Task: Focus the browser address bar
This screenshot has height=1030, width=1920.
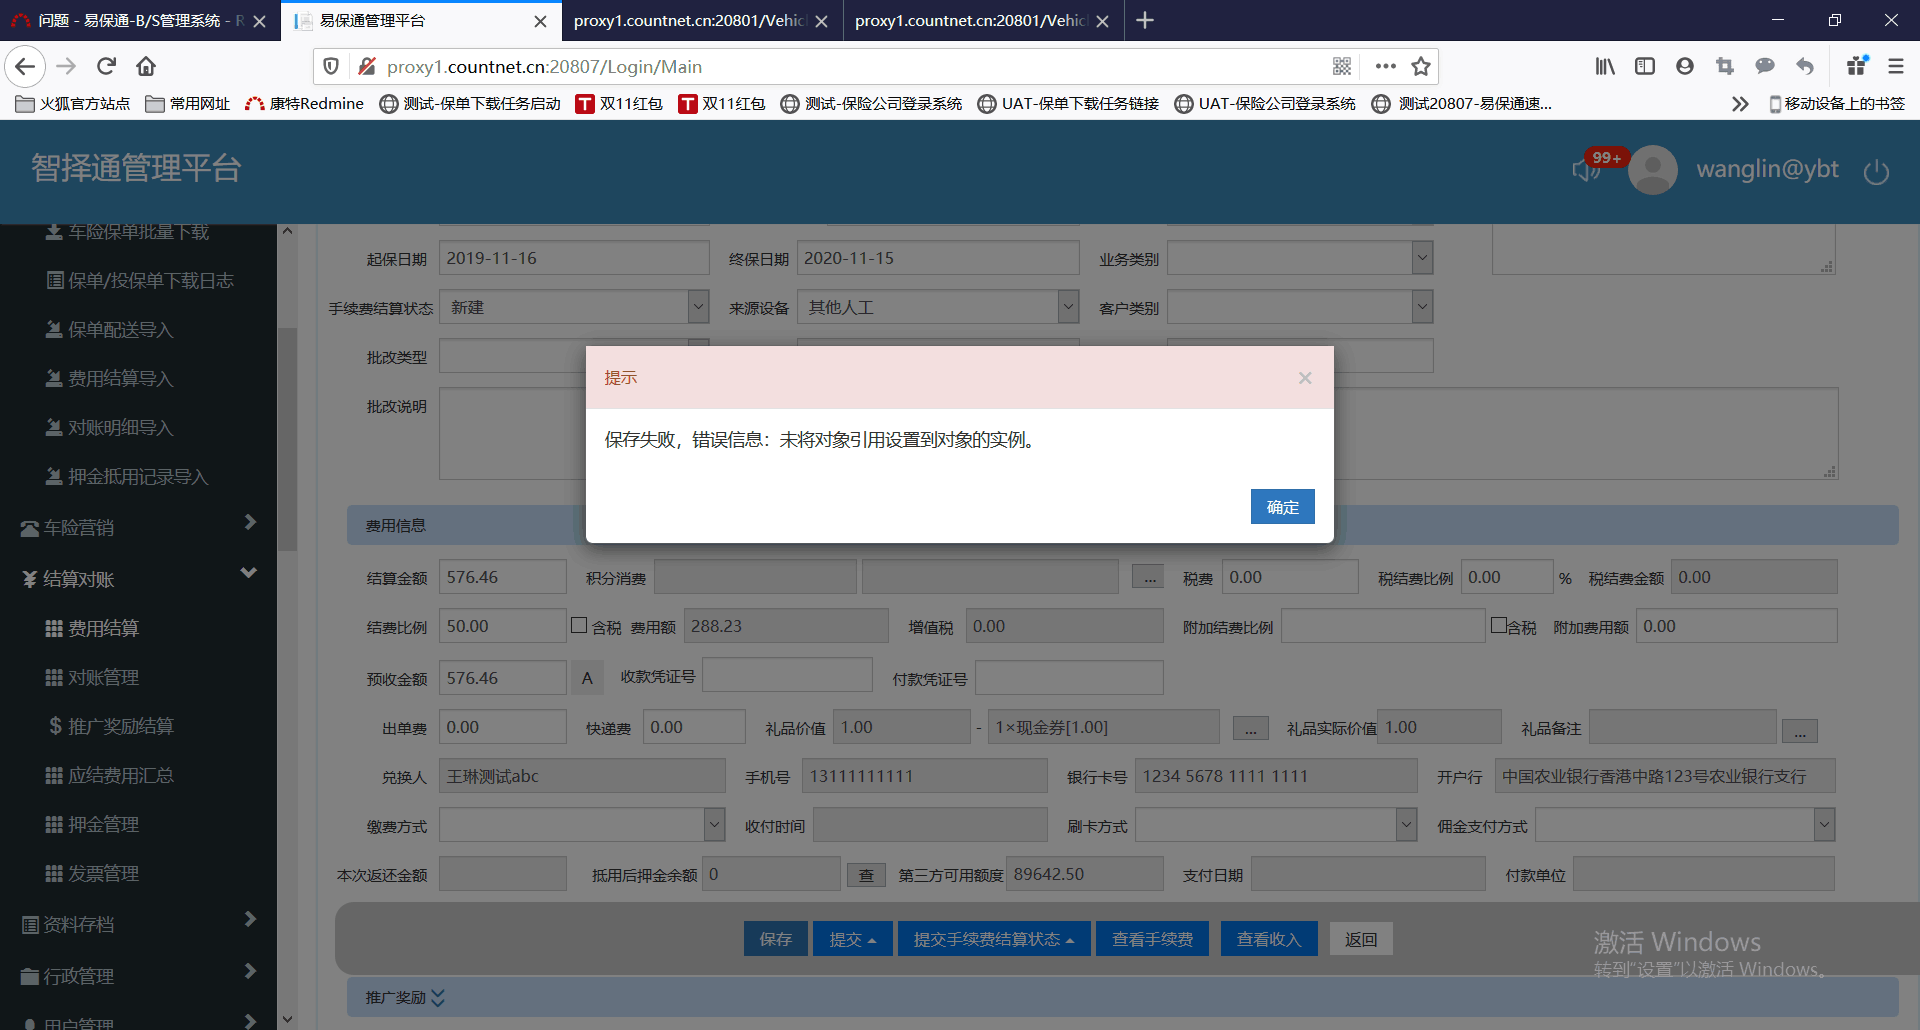Action: [x=850, y=67]
